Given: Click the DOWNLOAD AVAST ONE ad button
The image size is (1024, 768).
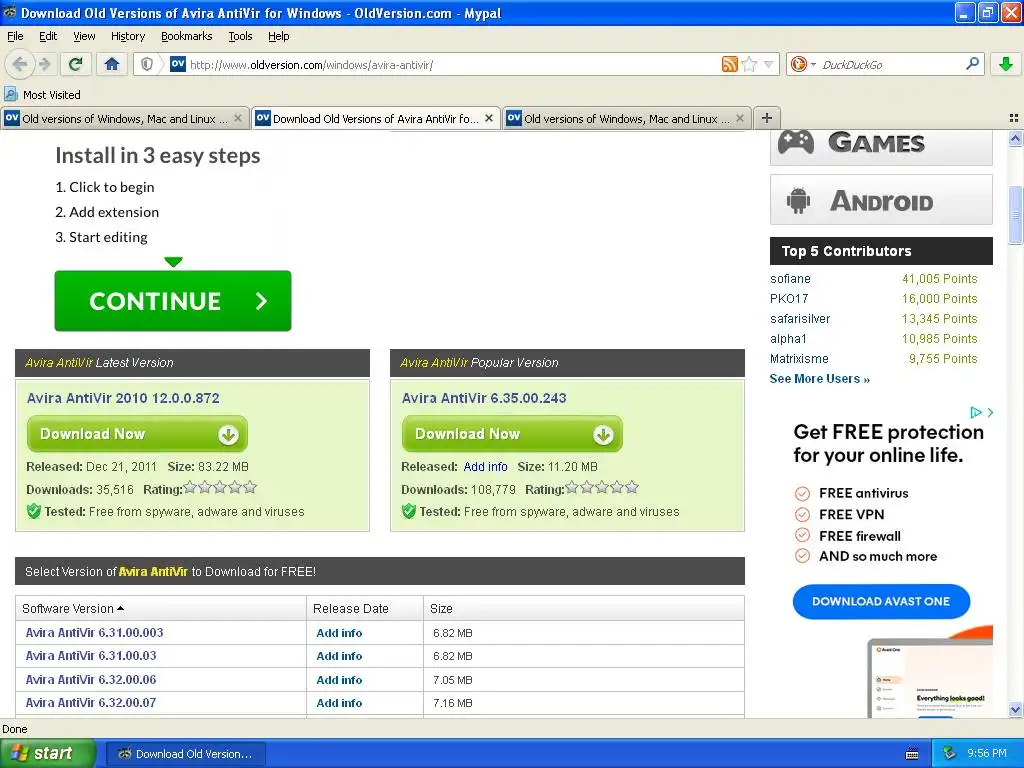Looking at the screenshot, I should click(881, 601).
